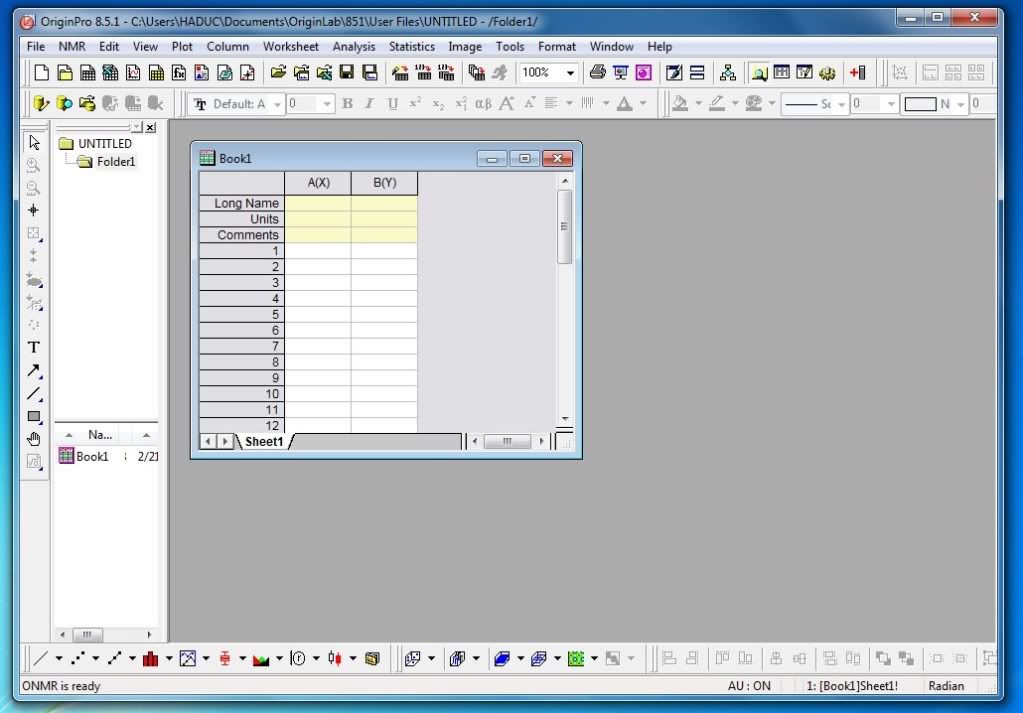The image size is (1023, 713).
Task: Select the Zoom Out tool
Action: (34, 188)
